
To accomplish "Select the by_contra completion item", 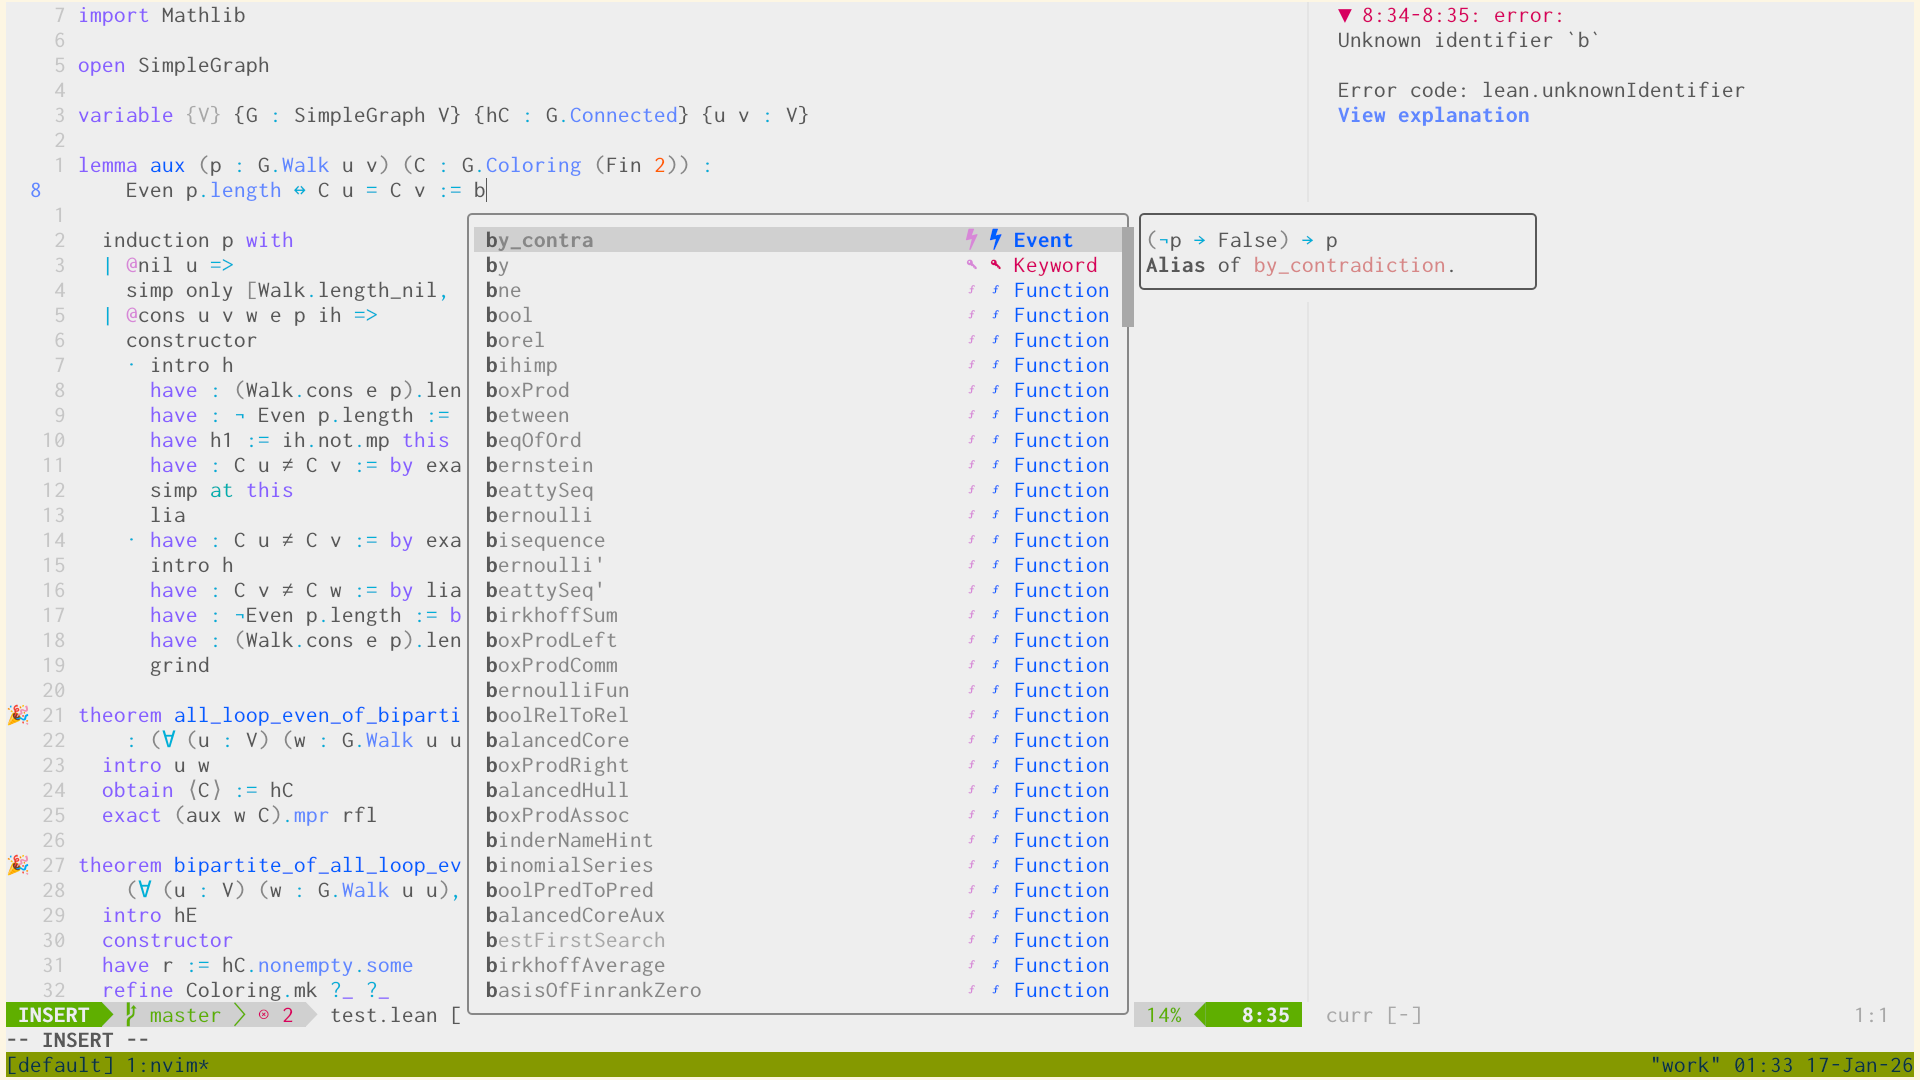I will (x=540, y=240).
